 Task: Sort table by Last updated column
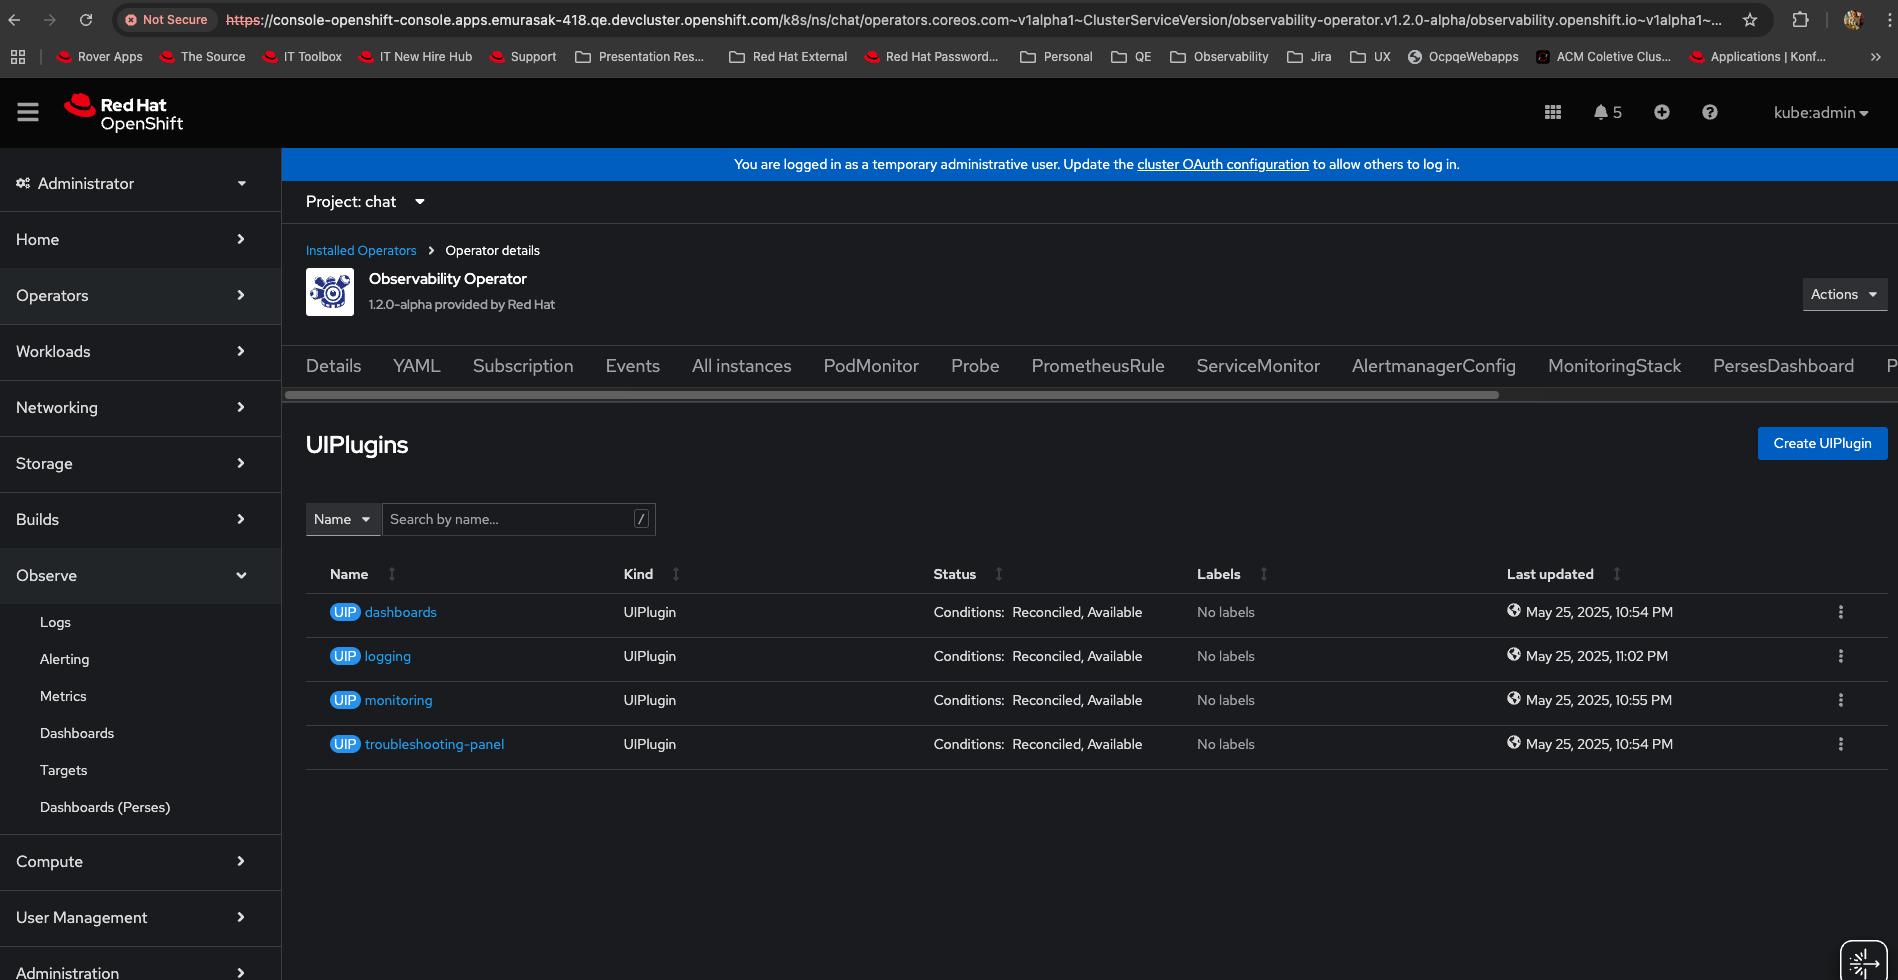pyautogui.click(x=1550, y=574)
